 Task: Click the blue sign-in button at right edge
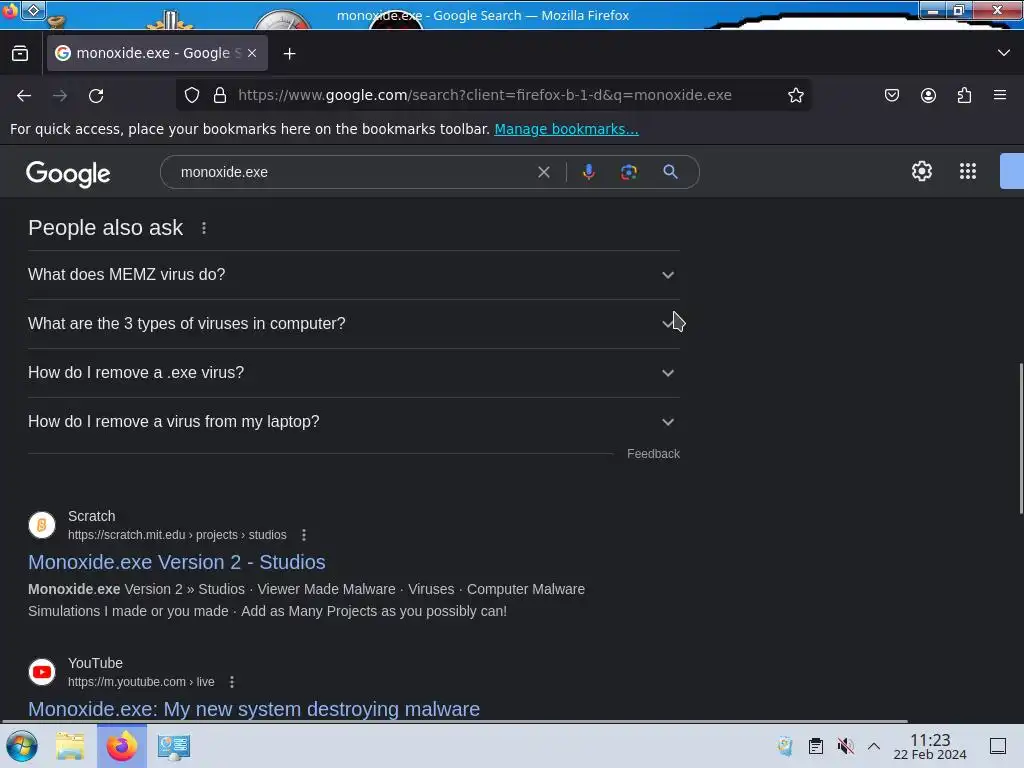point(1012,171)
